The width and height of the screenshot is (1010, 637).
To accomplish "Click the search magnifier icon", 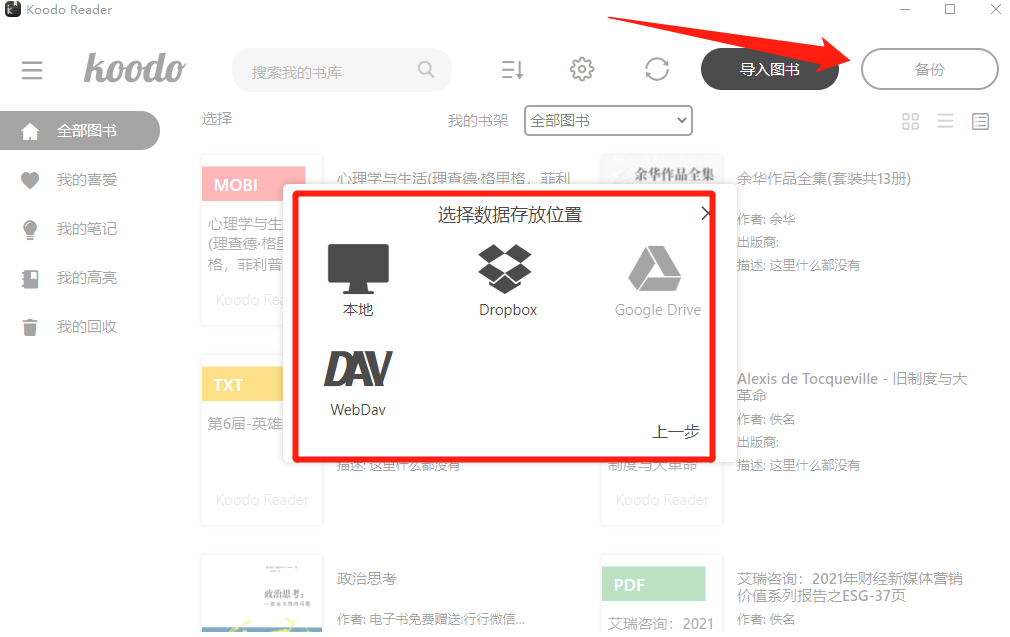I will point(426,70).
